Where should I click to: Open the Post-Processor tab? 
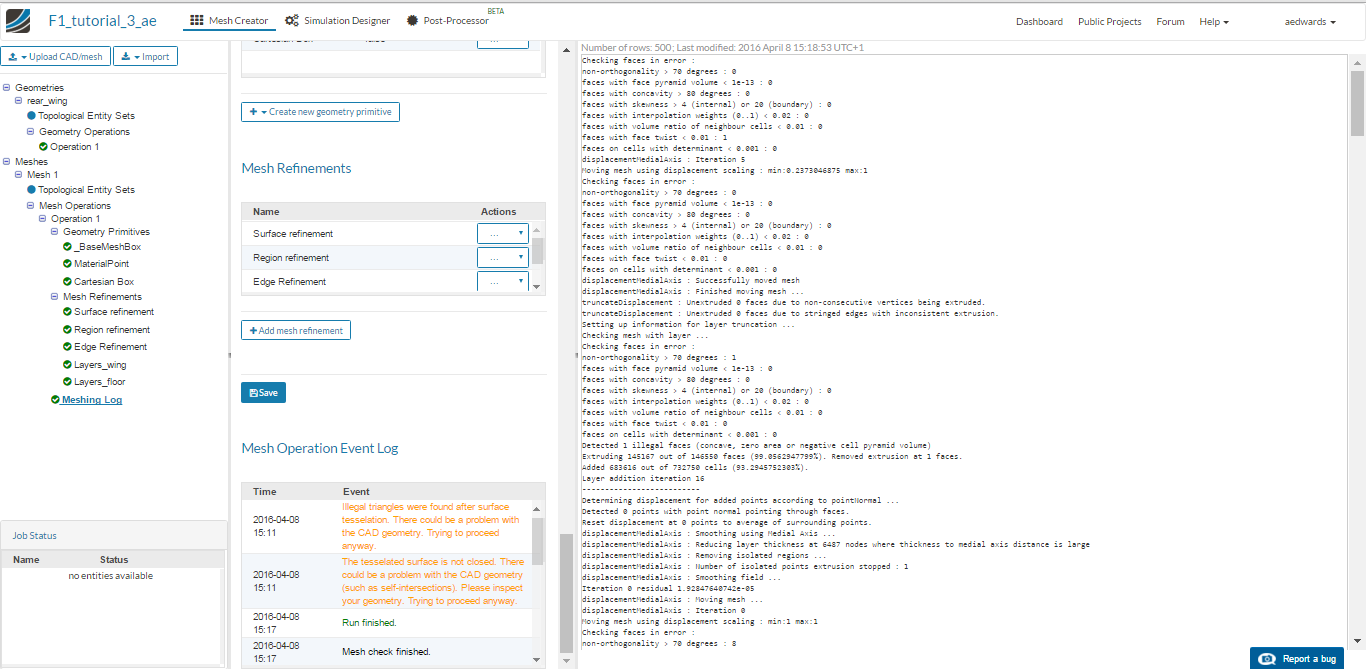click(448, 21)
